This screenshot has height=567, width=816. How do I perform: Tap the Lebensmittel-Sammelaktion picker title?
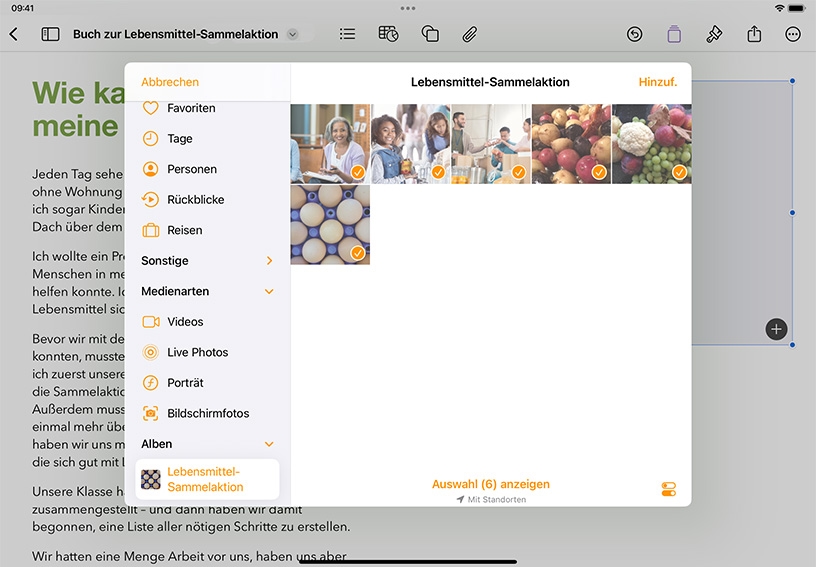click(x=490, y=82)
